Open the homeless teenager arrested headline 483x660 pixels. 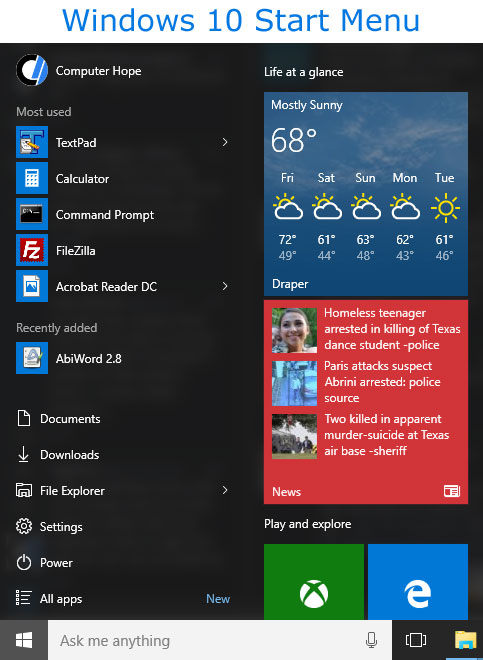coord(392,329)
